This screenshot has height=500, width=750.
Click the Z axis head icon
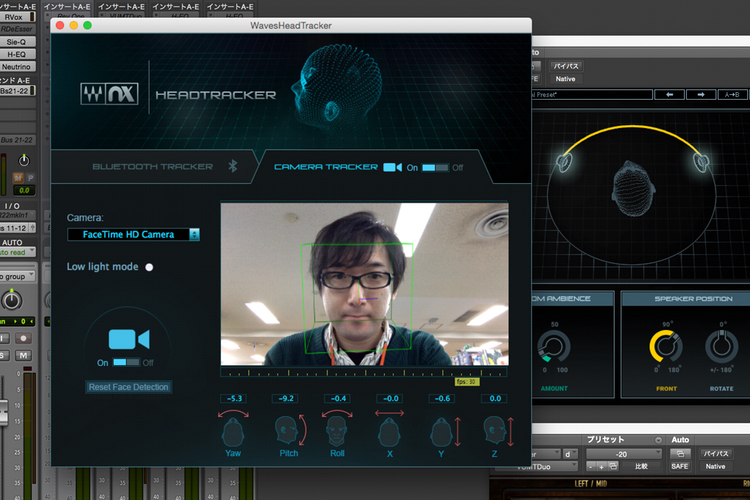[498, 431]
